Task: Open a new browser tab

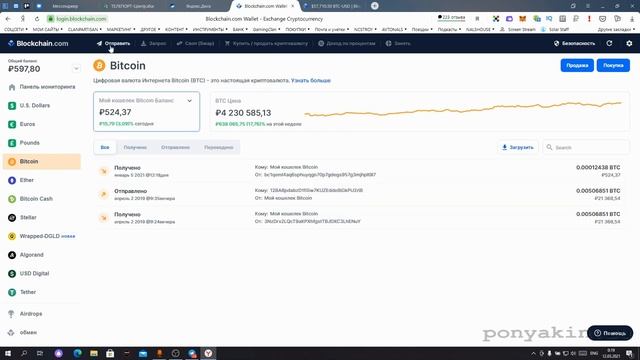Action: [375, 6]
